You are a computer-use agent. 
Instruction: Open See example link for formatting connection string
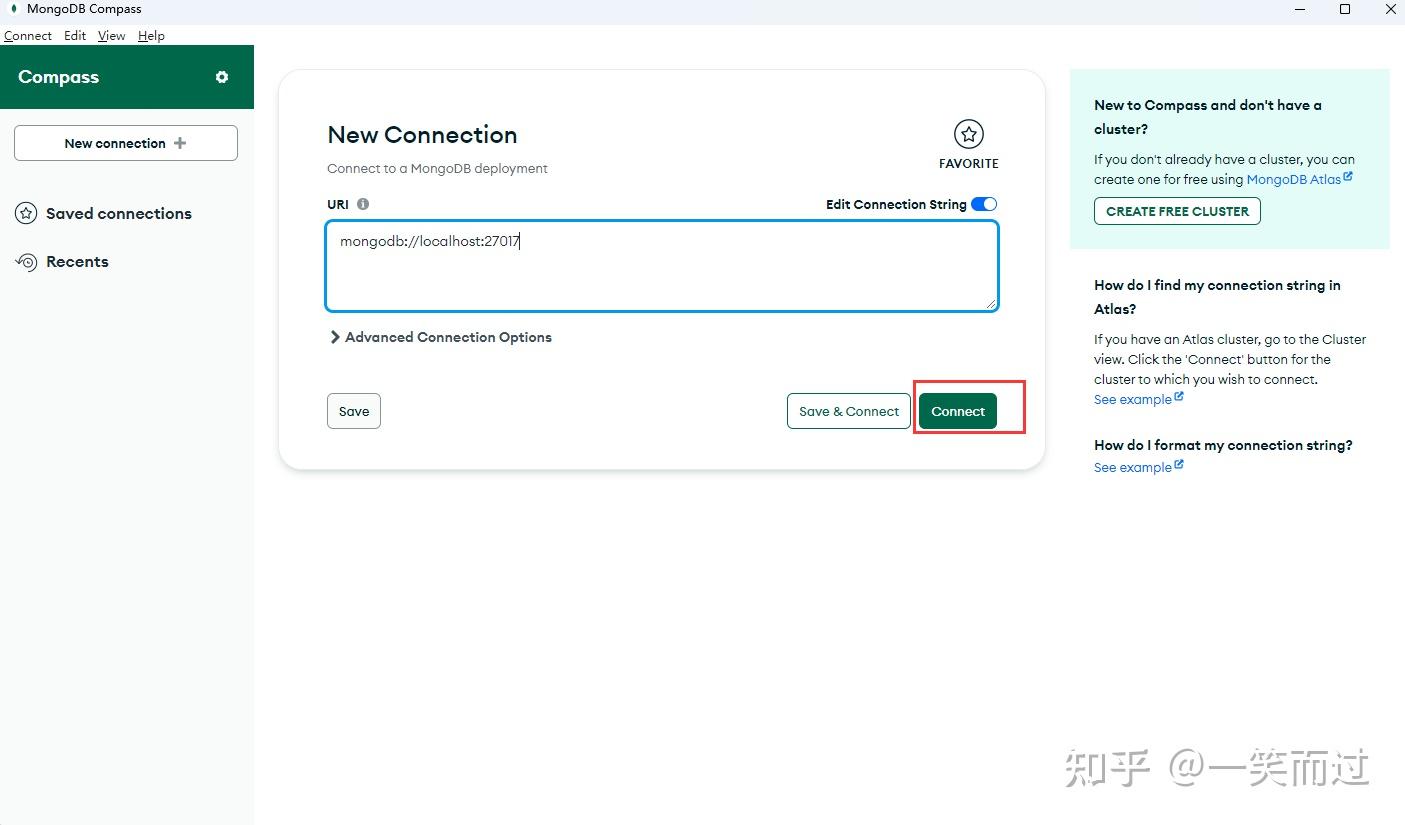pos(1138,467)
